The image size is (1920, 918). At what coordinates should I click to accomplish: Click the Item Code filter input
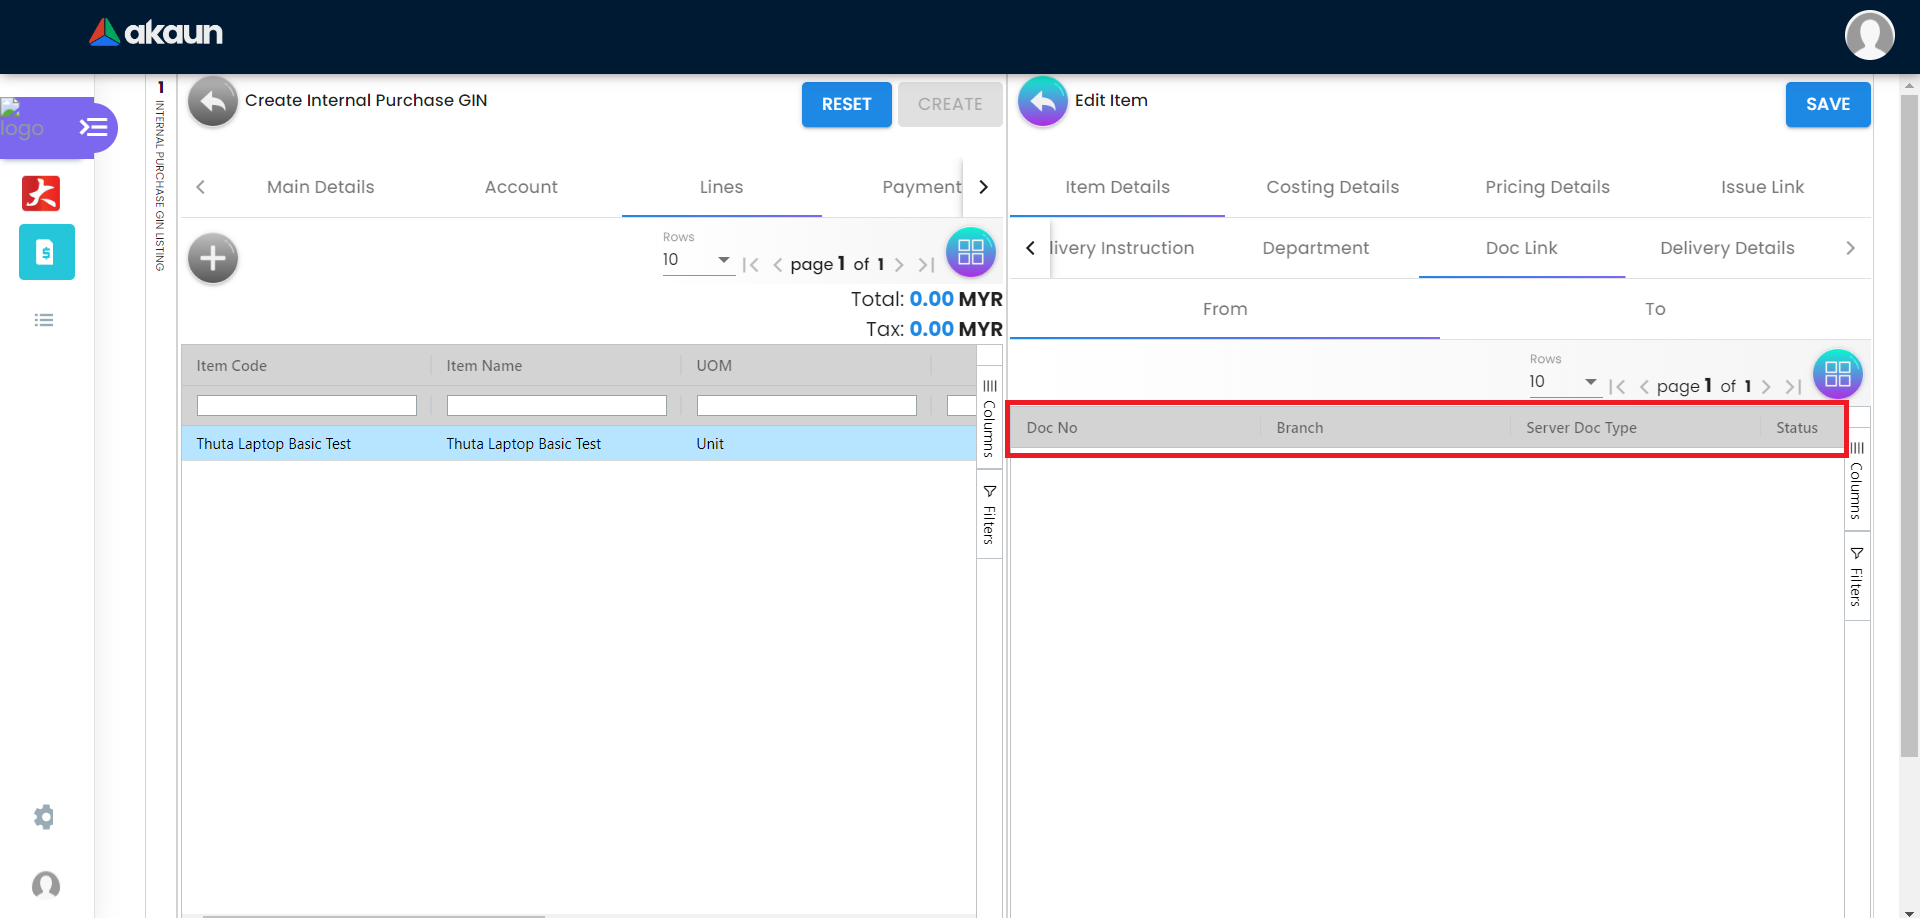pyautogui.click(x=306, y=405)
